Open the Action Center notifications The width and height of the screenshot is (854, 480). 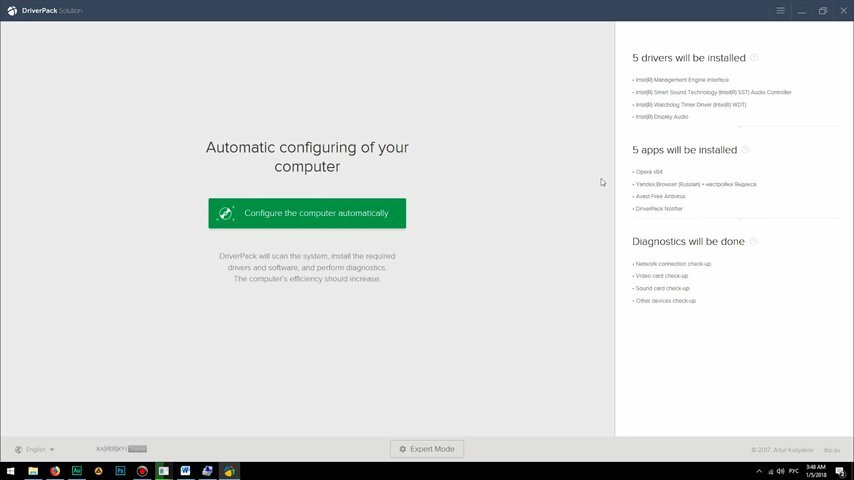[840, 471]
